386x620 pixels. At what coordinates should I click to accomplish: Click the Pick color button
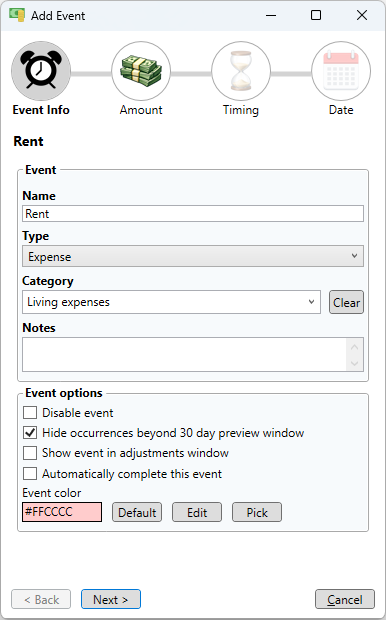[x=257, y=512]
